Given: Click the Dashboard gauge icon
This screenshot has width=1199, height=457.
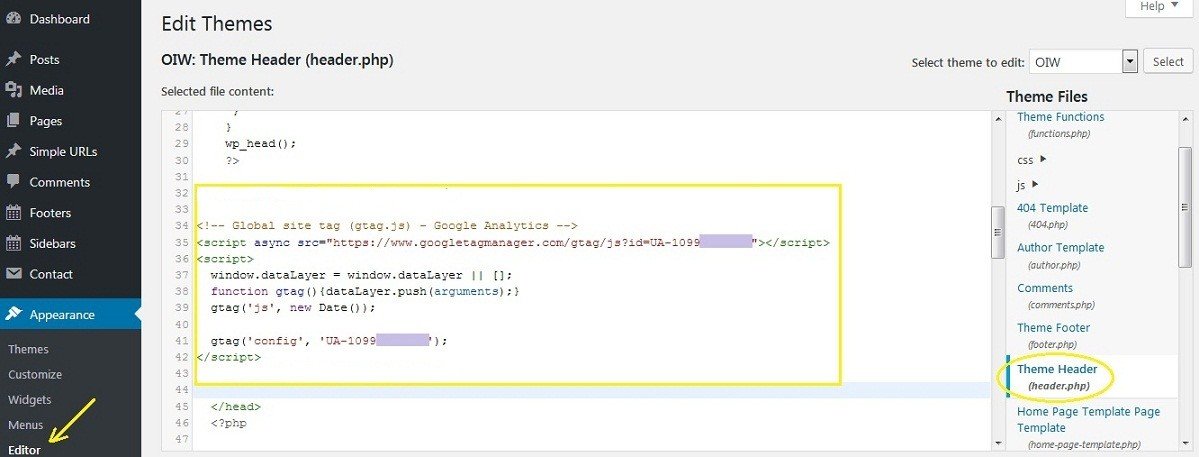Looking at the screenshot, I should coord(13,19).
